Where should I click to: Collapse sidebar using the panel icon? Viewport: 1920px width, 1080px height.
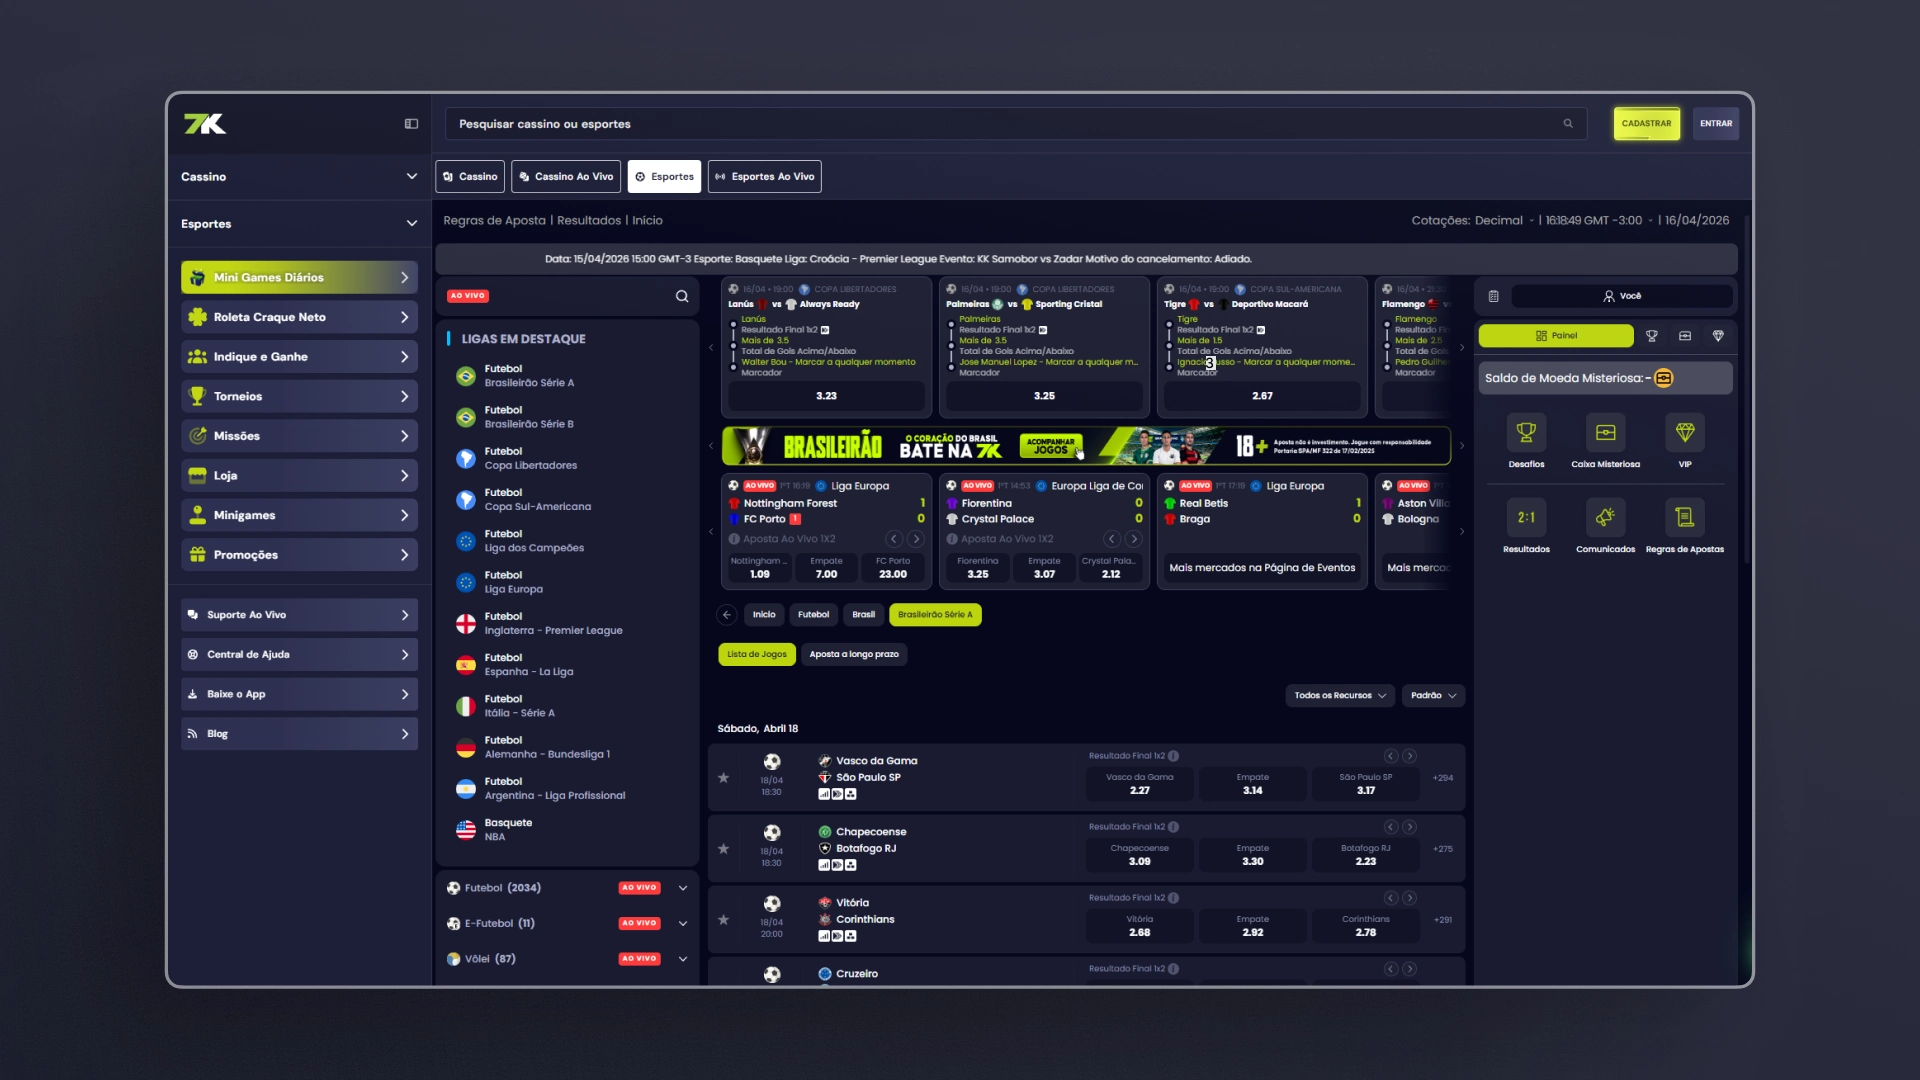(x=411, y=124)
